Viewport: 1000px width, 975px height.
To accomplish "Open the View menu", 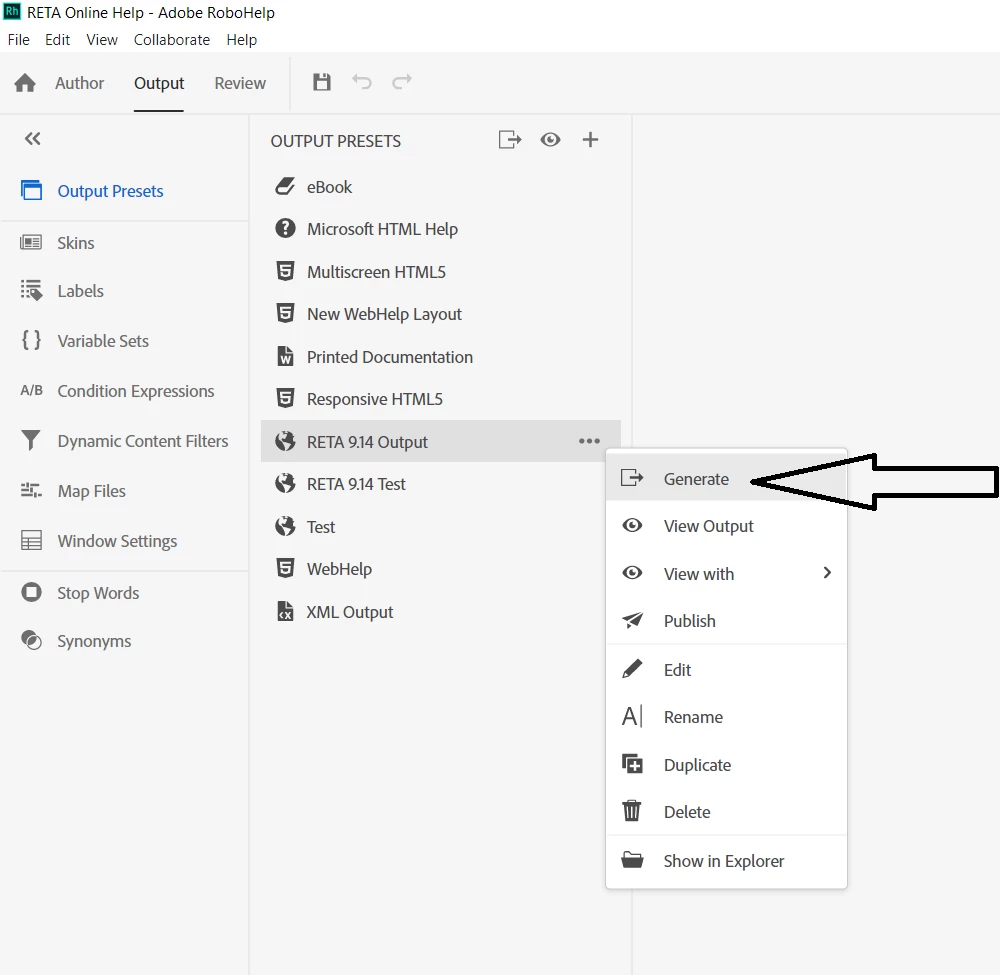I will point(102,40).
